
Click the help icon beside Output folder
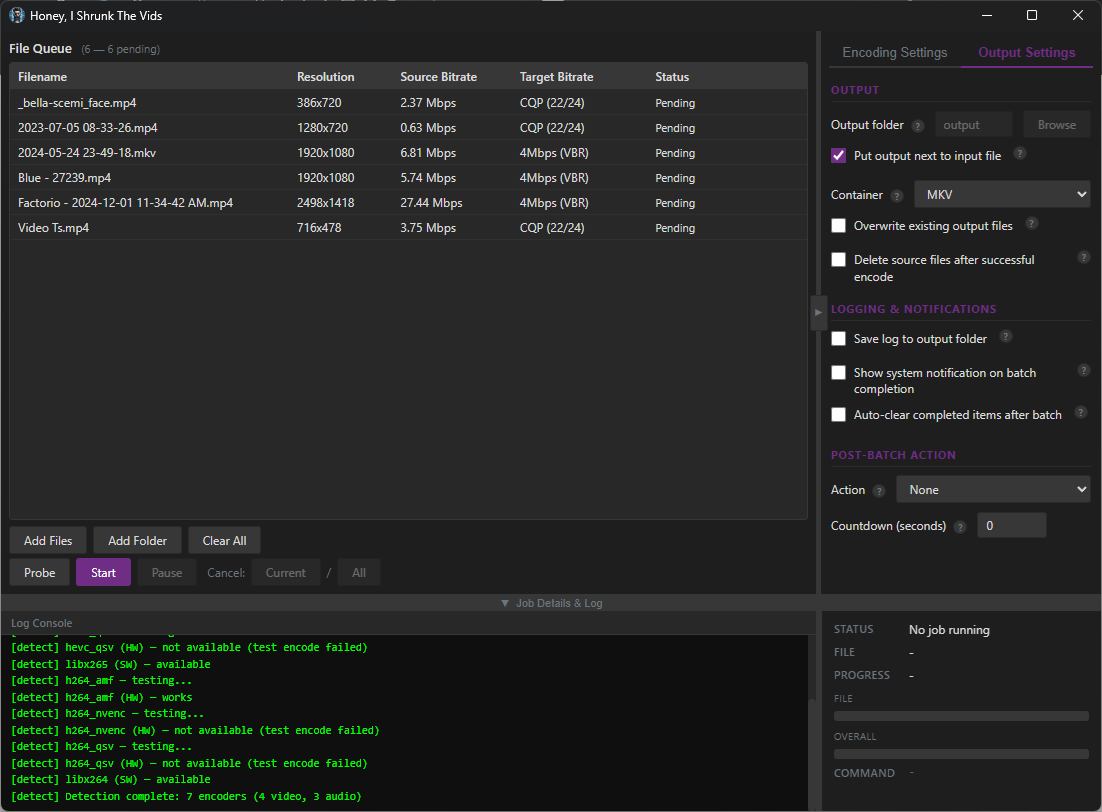tap(917, 126)
